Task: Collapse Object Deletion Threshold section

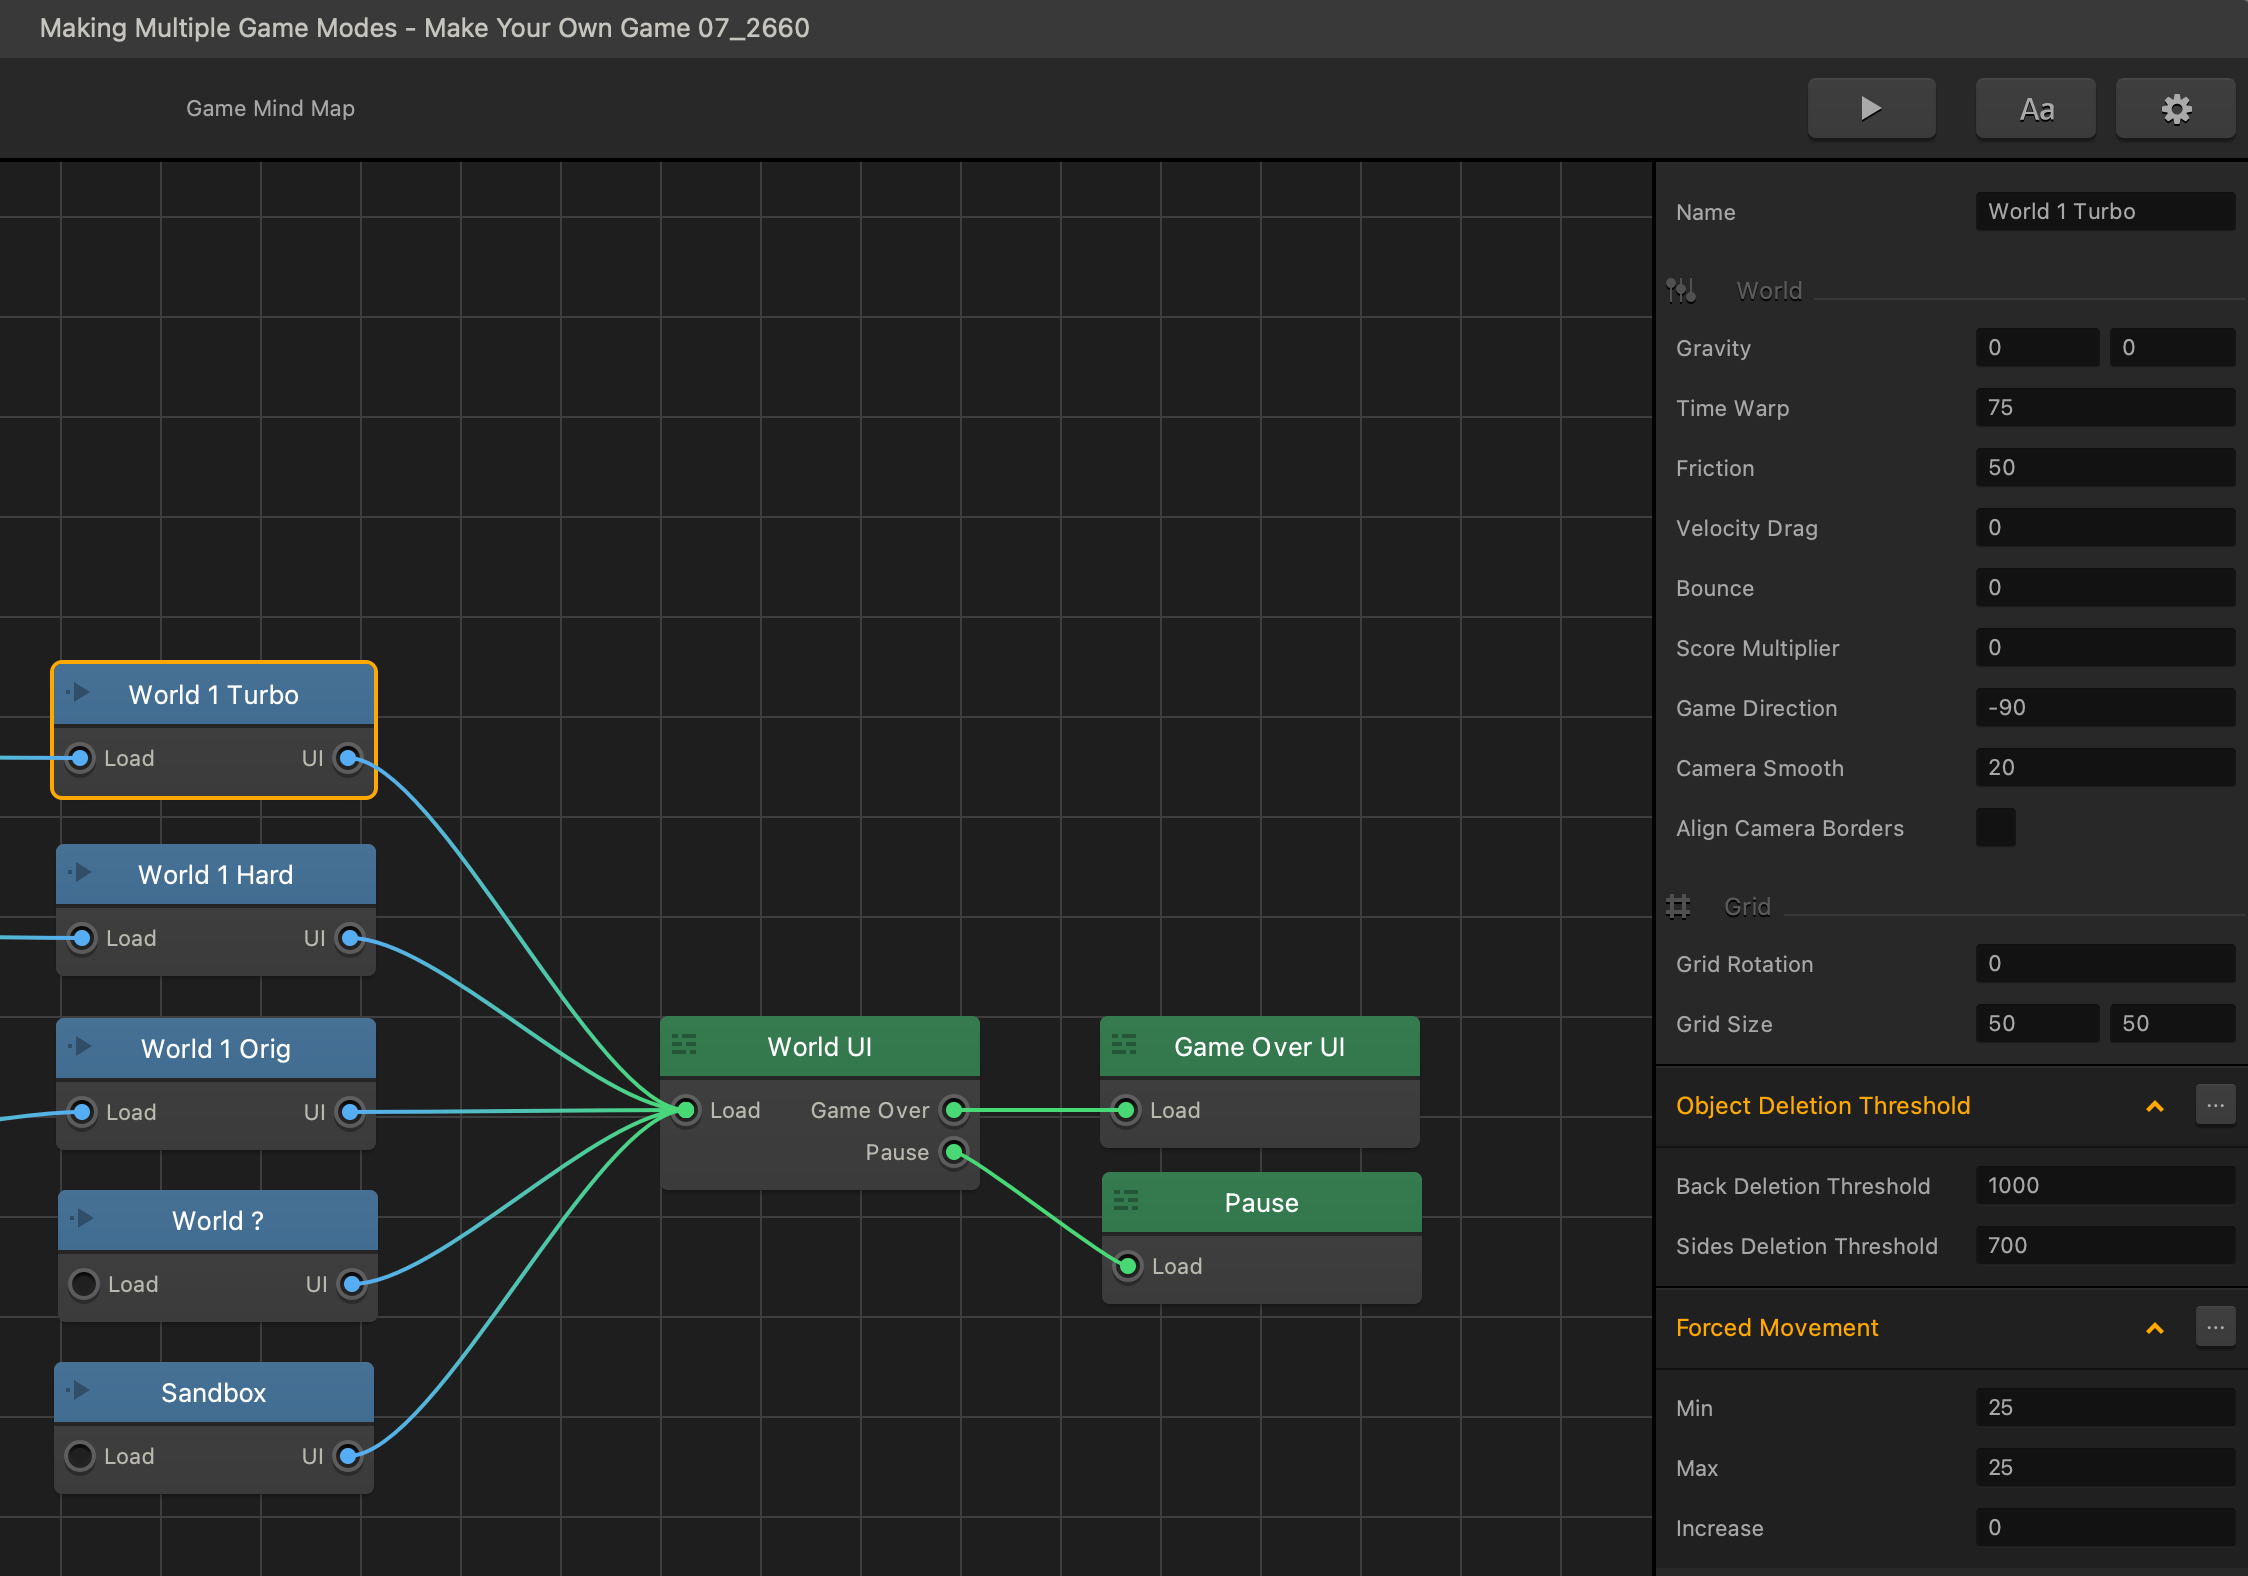Action: point(2155,1106)
